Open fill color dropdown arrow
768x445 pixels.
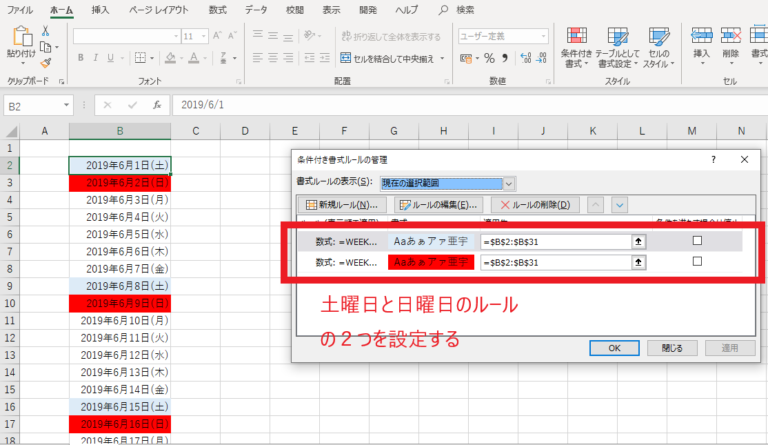pos(181,58)
